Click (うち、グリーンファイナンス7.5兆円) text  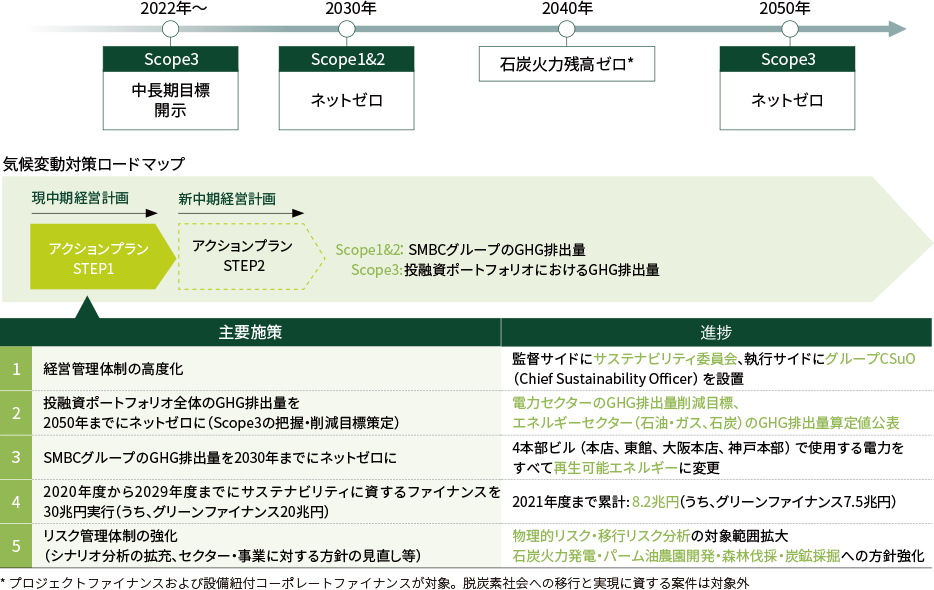787,502
